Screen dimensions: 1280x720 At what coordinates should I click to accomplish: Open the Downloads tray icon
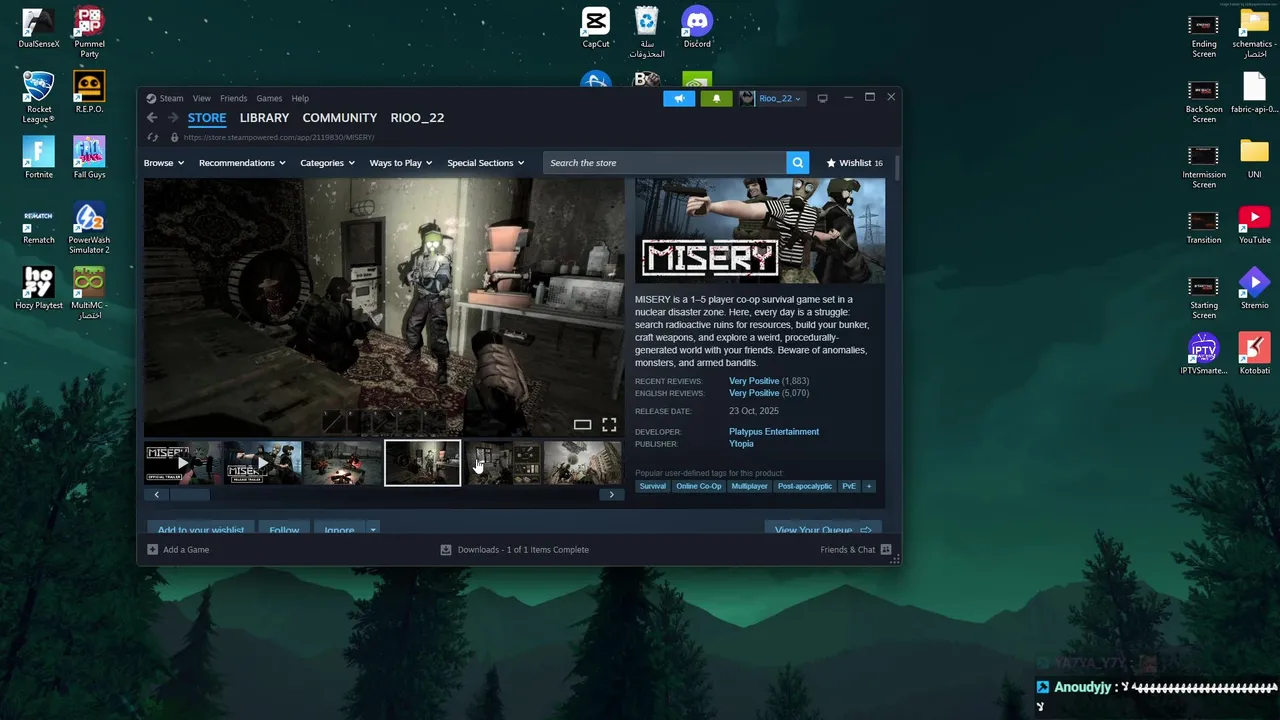[446, 550]
